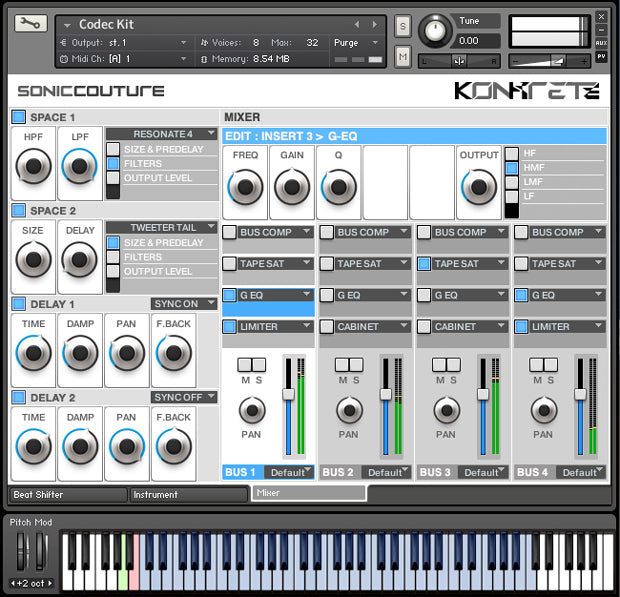Disable TAPE SAT on Bus 3
Image resolution: width=620 pixels, height=597 pixels.
(x=424, y=264)
